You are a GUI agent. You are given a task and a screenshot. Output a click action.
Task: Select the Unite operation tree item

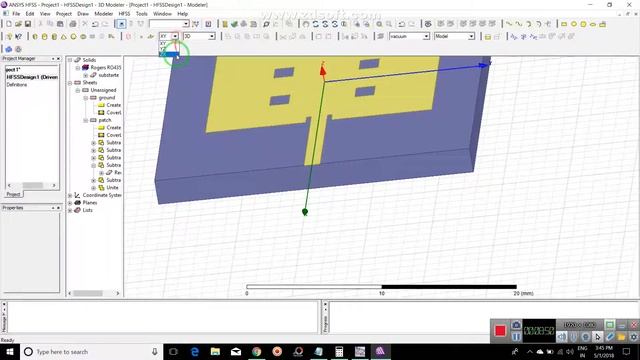[x=112, y=188]
